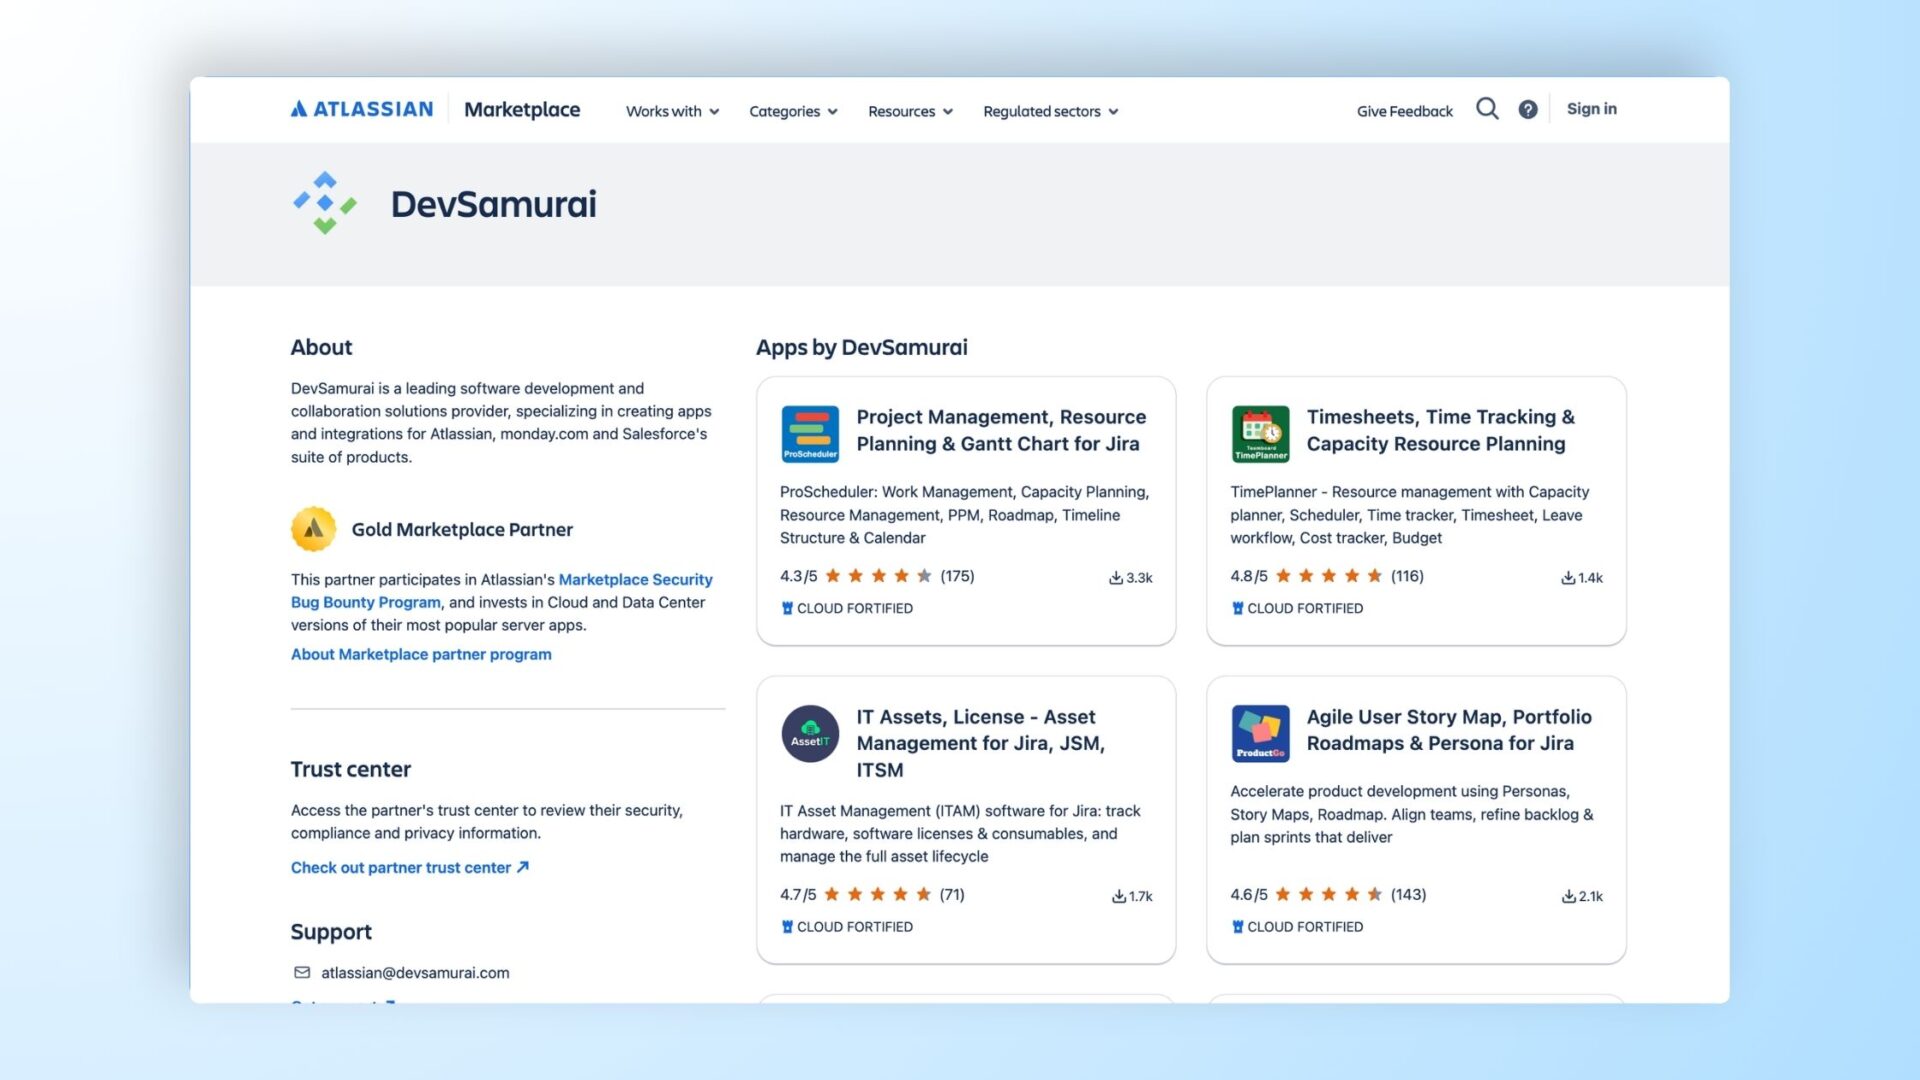Screen dimensions: 1920x1080
Task: Click Sign in
Action: point(1591,109)
